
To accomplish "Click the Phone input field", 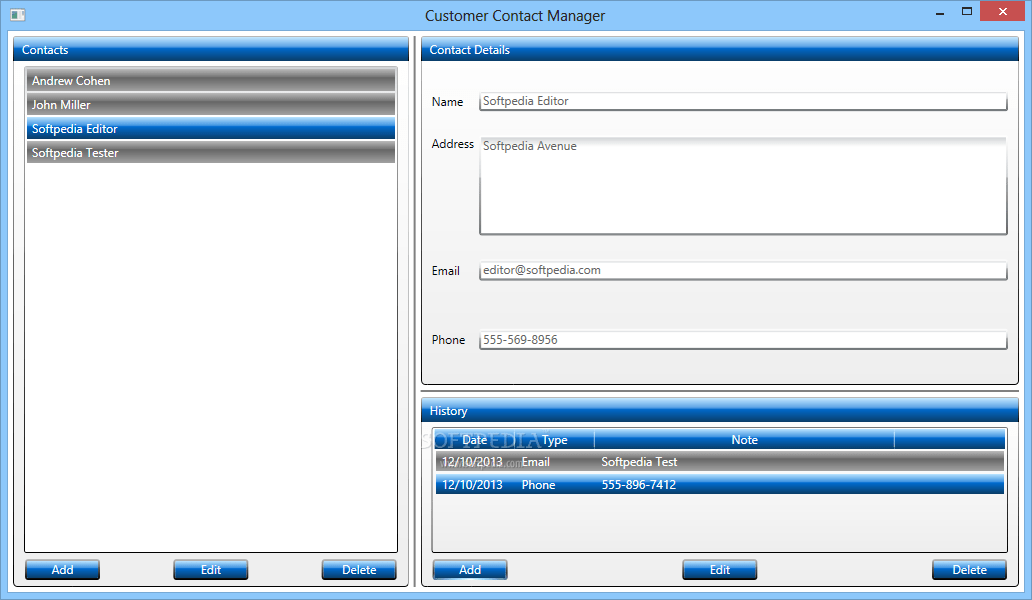I will (743, 340).
